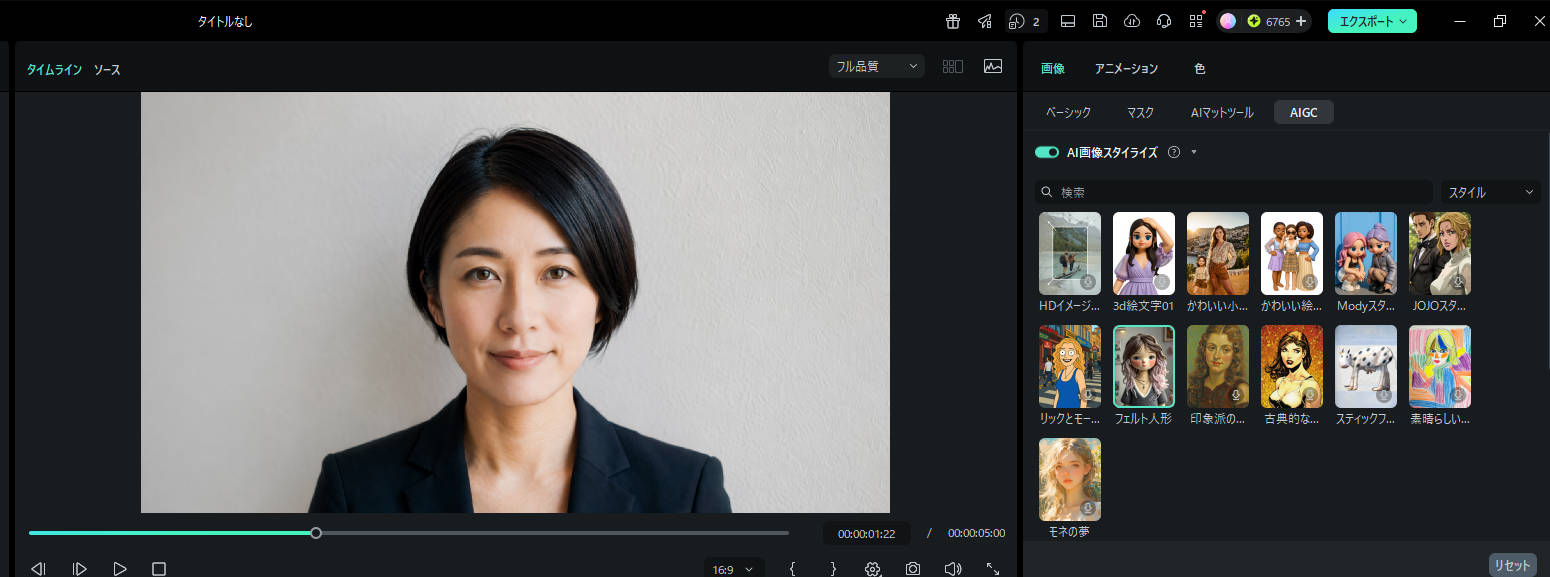Choose the モネの夢 style thumbnail

tap(1070, 479)
